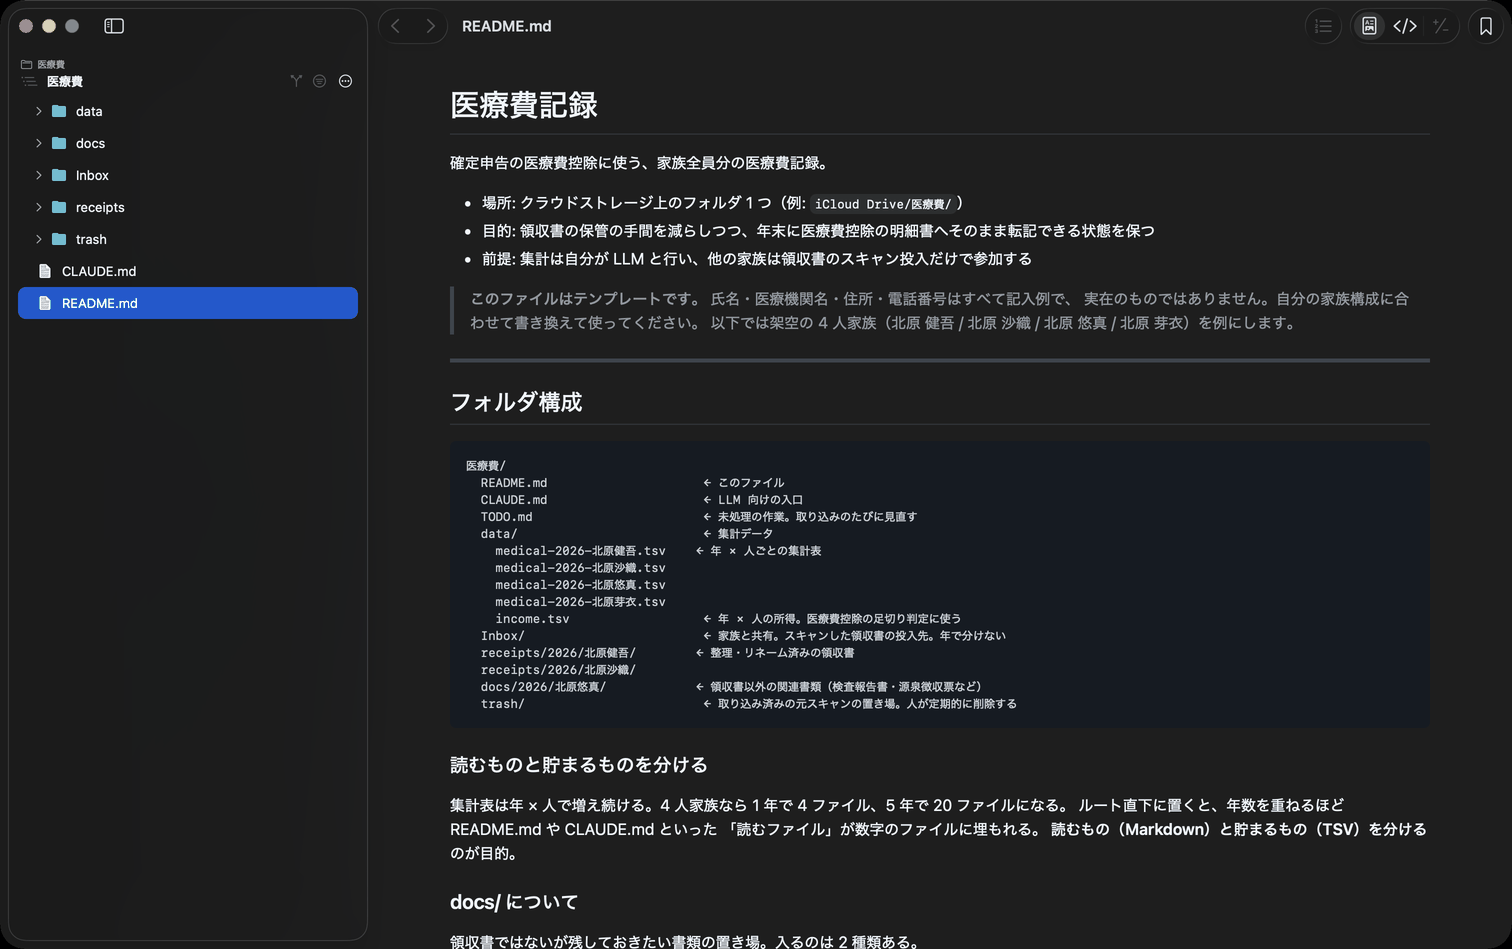
Task: Click receipts/2026/北原健吾/ in code block
Action: pos(558,653)
